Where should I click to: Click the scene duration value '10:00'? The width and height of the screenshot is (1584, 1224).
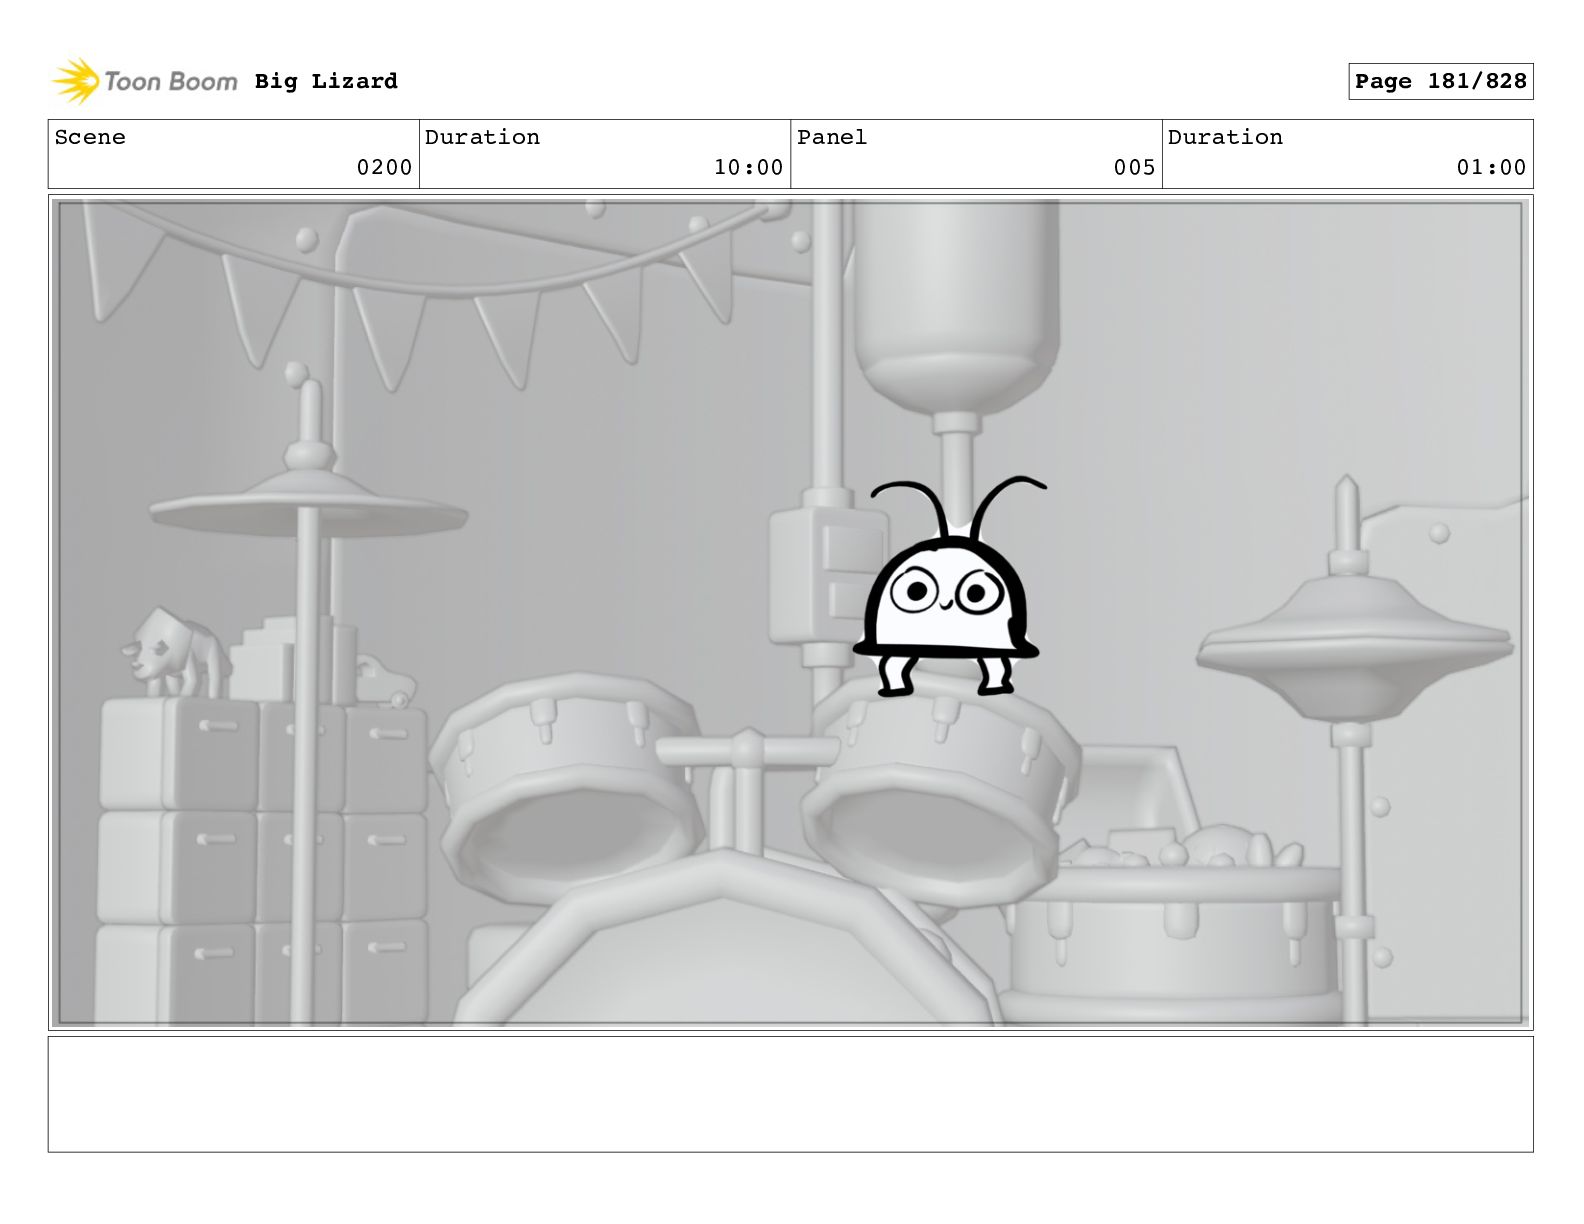click(748, 167)
